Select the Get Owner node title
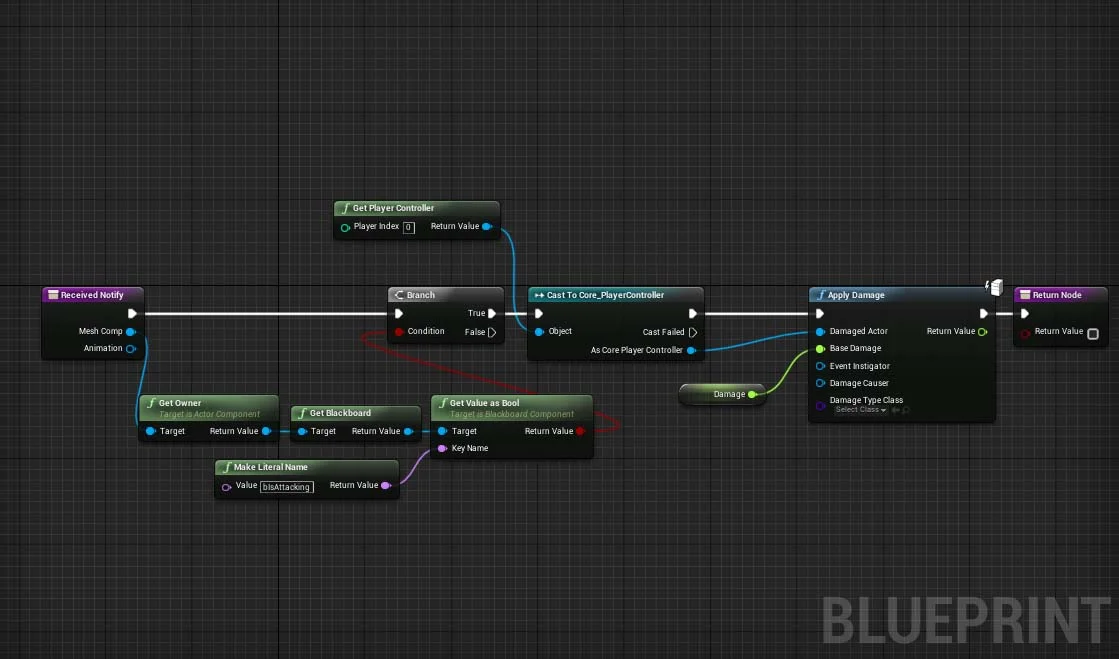 tap(180, 403)
